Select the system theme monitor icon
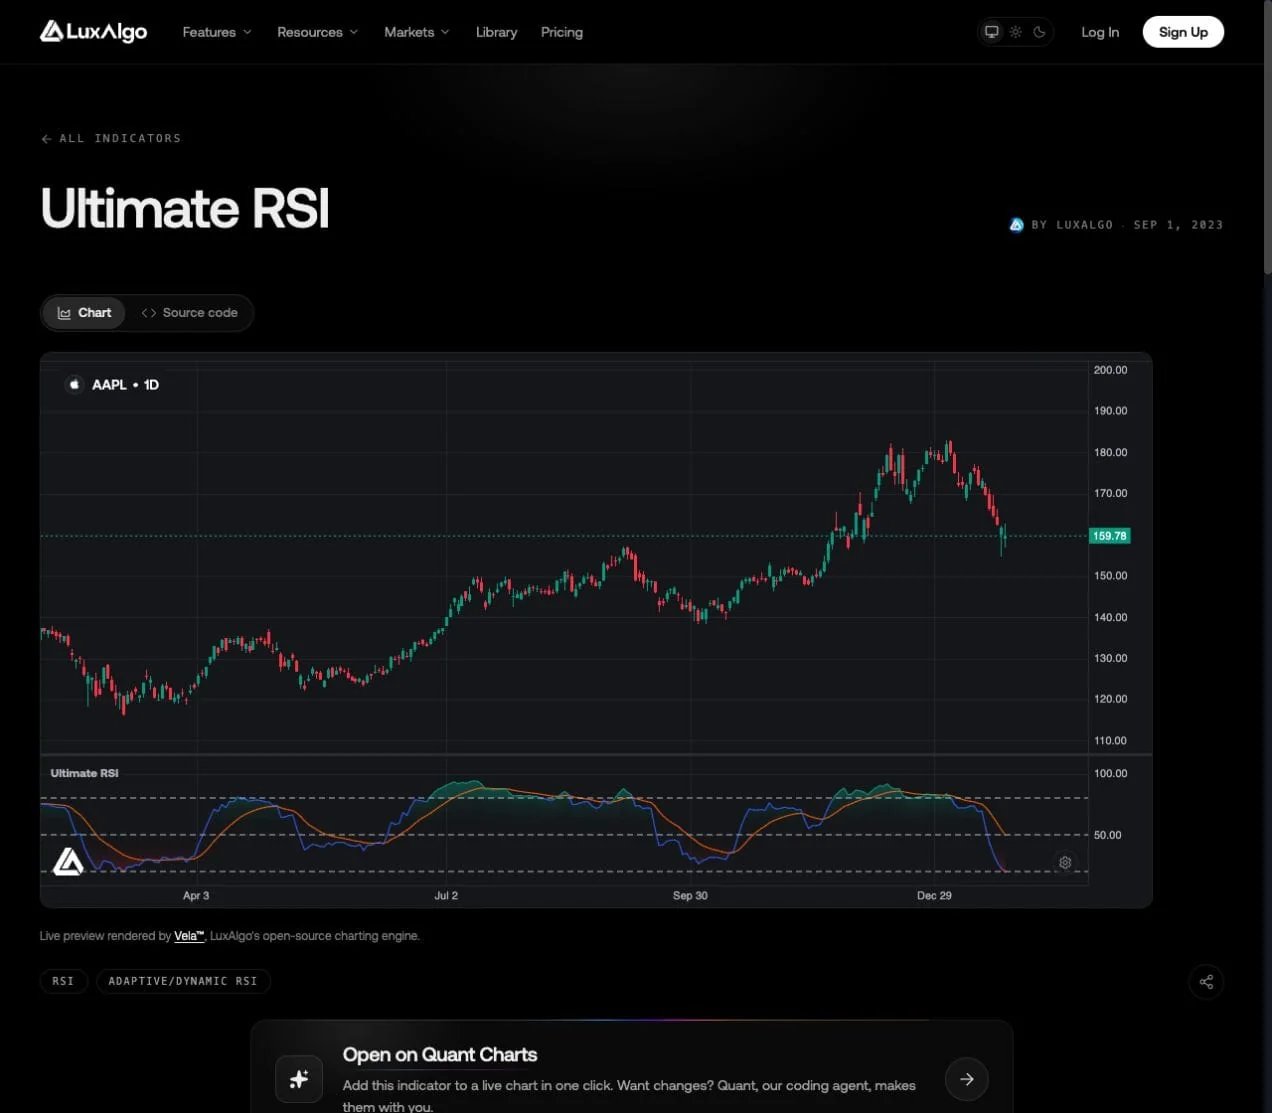Image resolution: width=1272 pixels, height=1113 pixels. coord(991,32)
